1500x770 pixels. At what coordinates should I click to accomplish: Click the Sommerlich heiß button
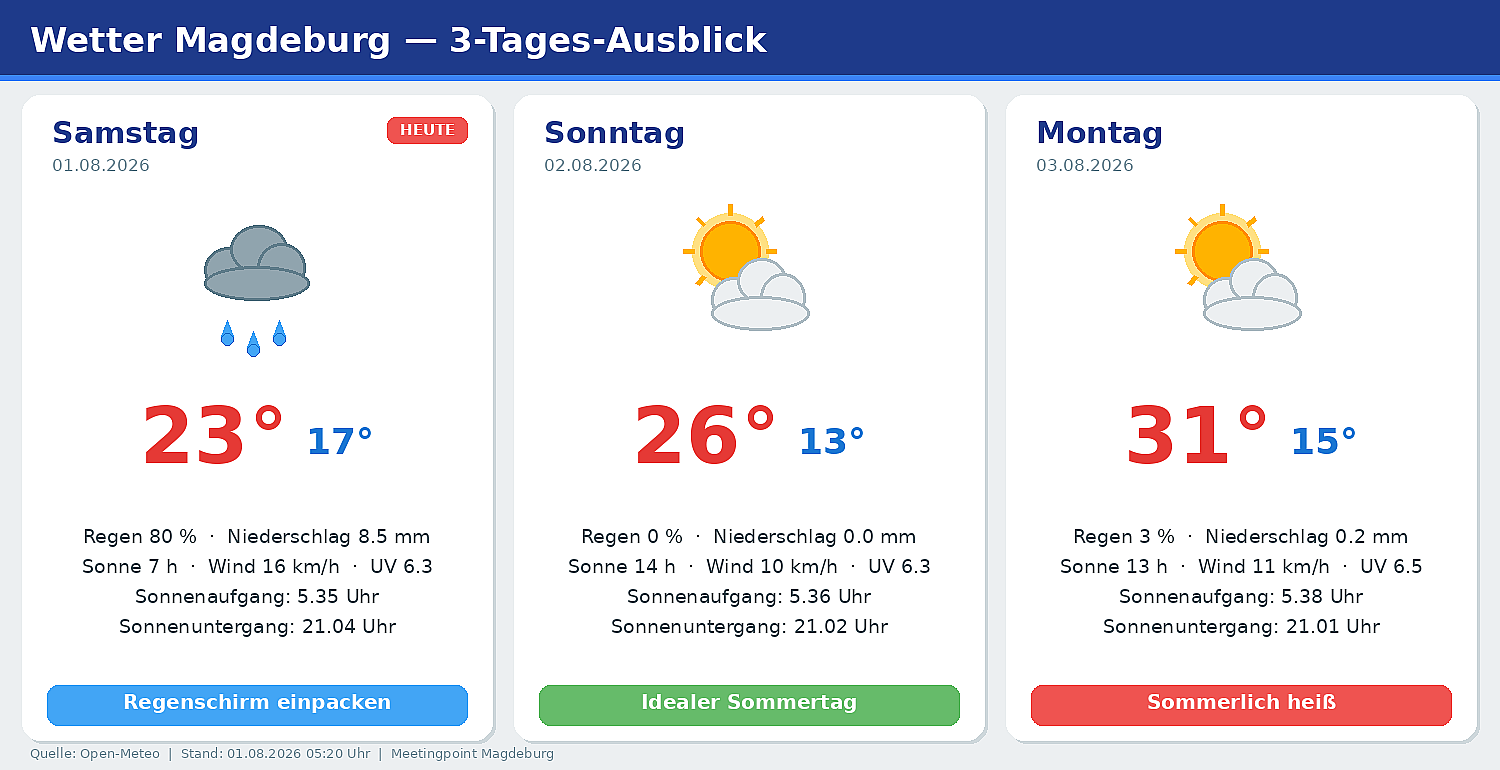(1241, 704)
